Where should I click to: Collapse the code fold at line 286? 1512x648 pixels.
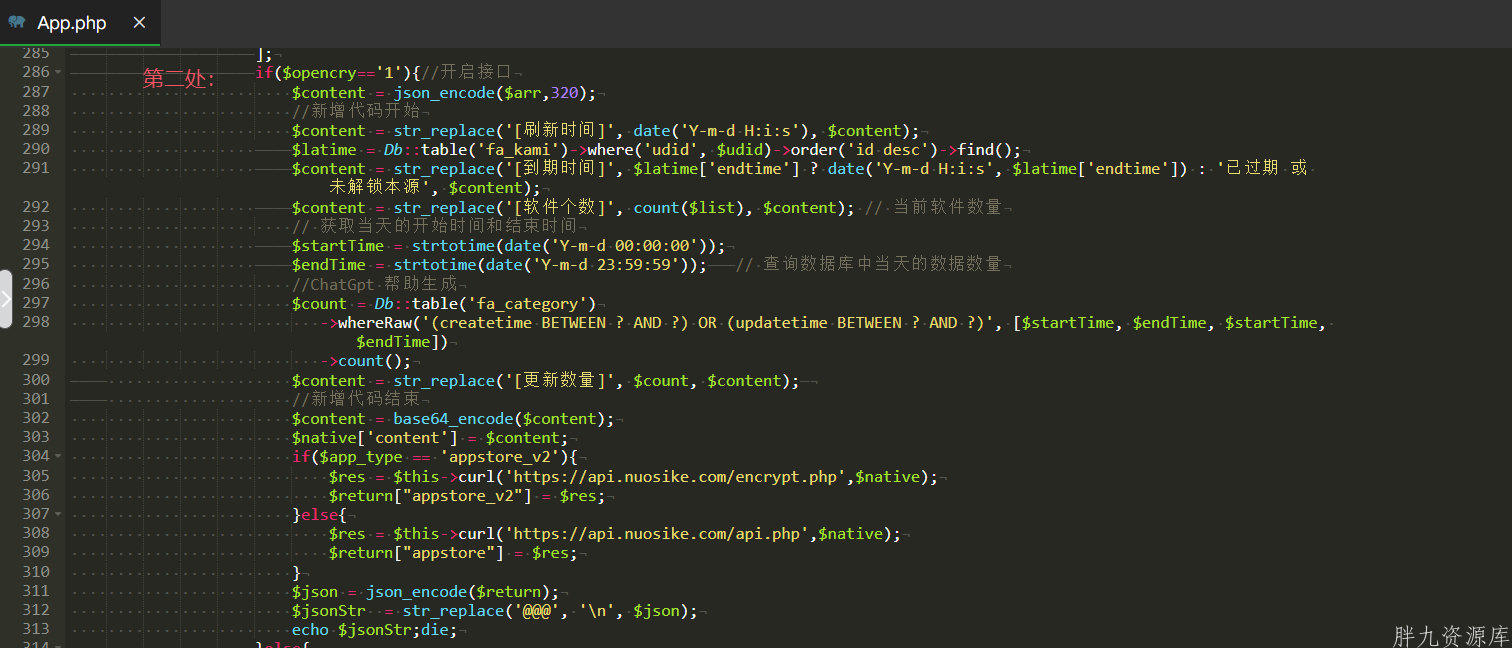click(58, 72)
